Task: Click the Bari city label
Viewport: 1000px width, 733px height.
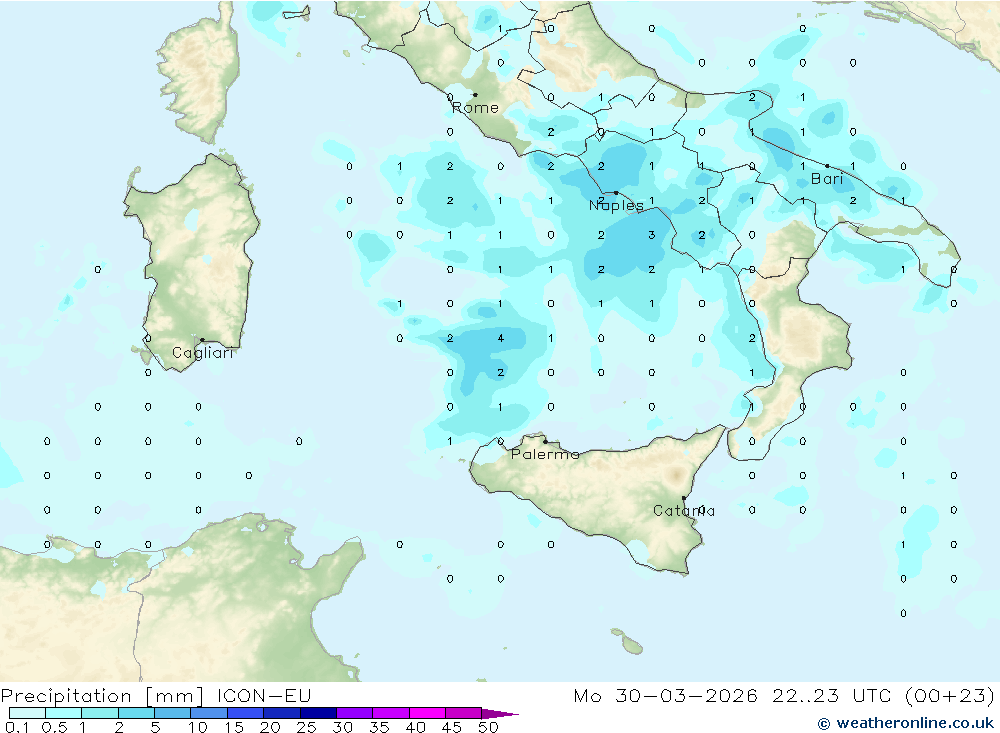Action: (x=827, y=179)
